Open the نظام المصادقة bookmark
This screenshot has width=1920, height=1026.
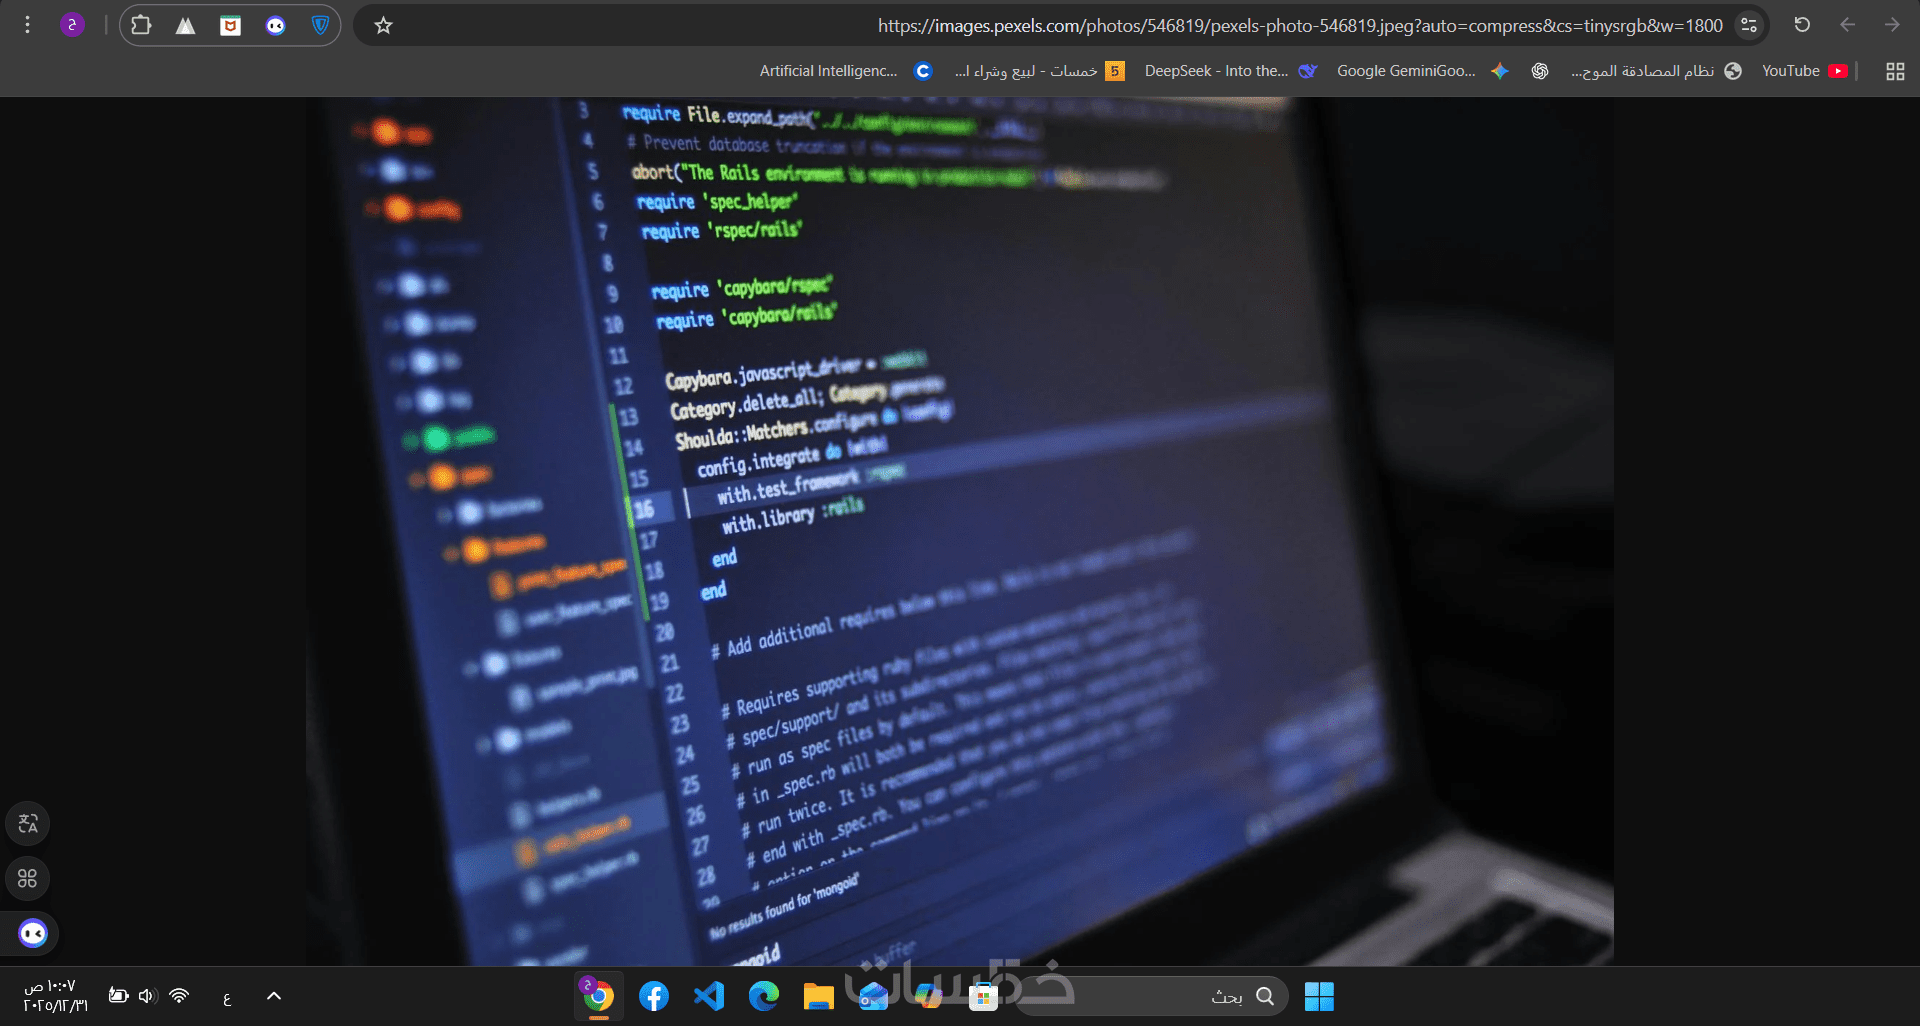(1657, 71)
